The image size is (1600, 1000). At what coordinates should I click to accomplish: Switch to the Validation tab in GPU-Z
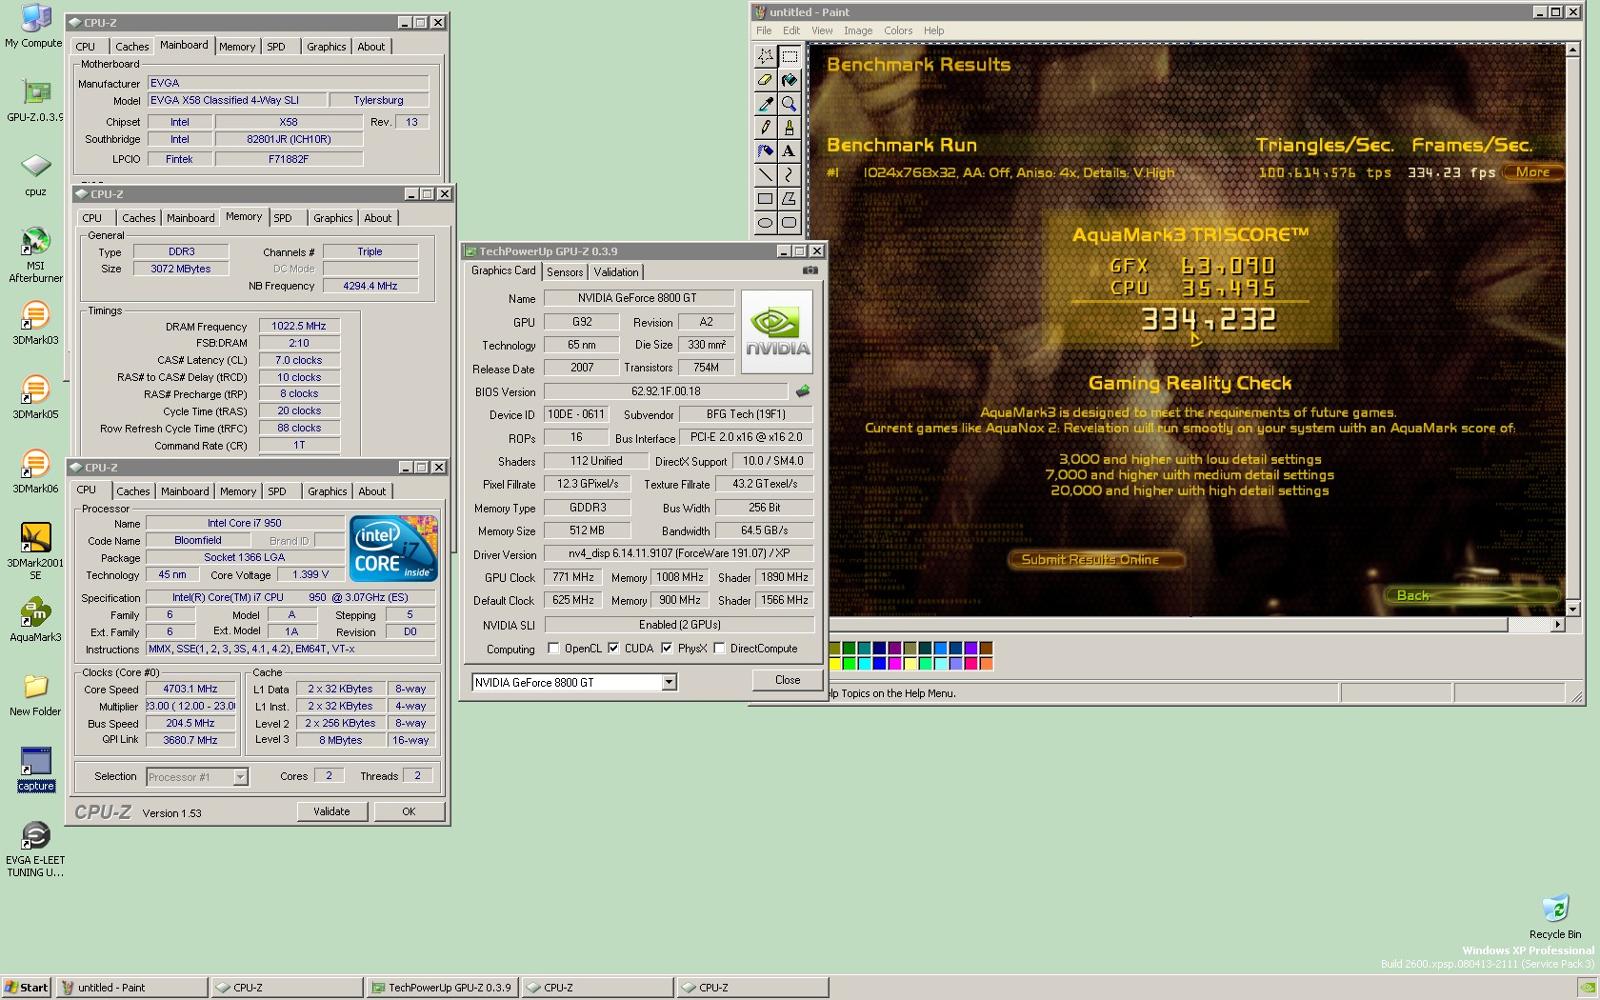[616, 272]
